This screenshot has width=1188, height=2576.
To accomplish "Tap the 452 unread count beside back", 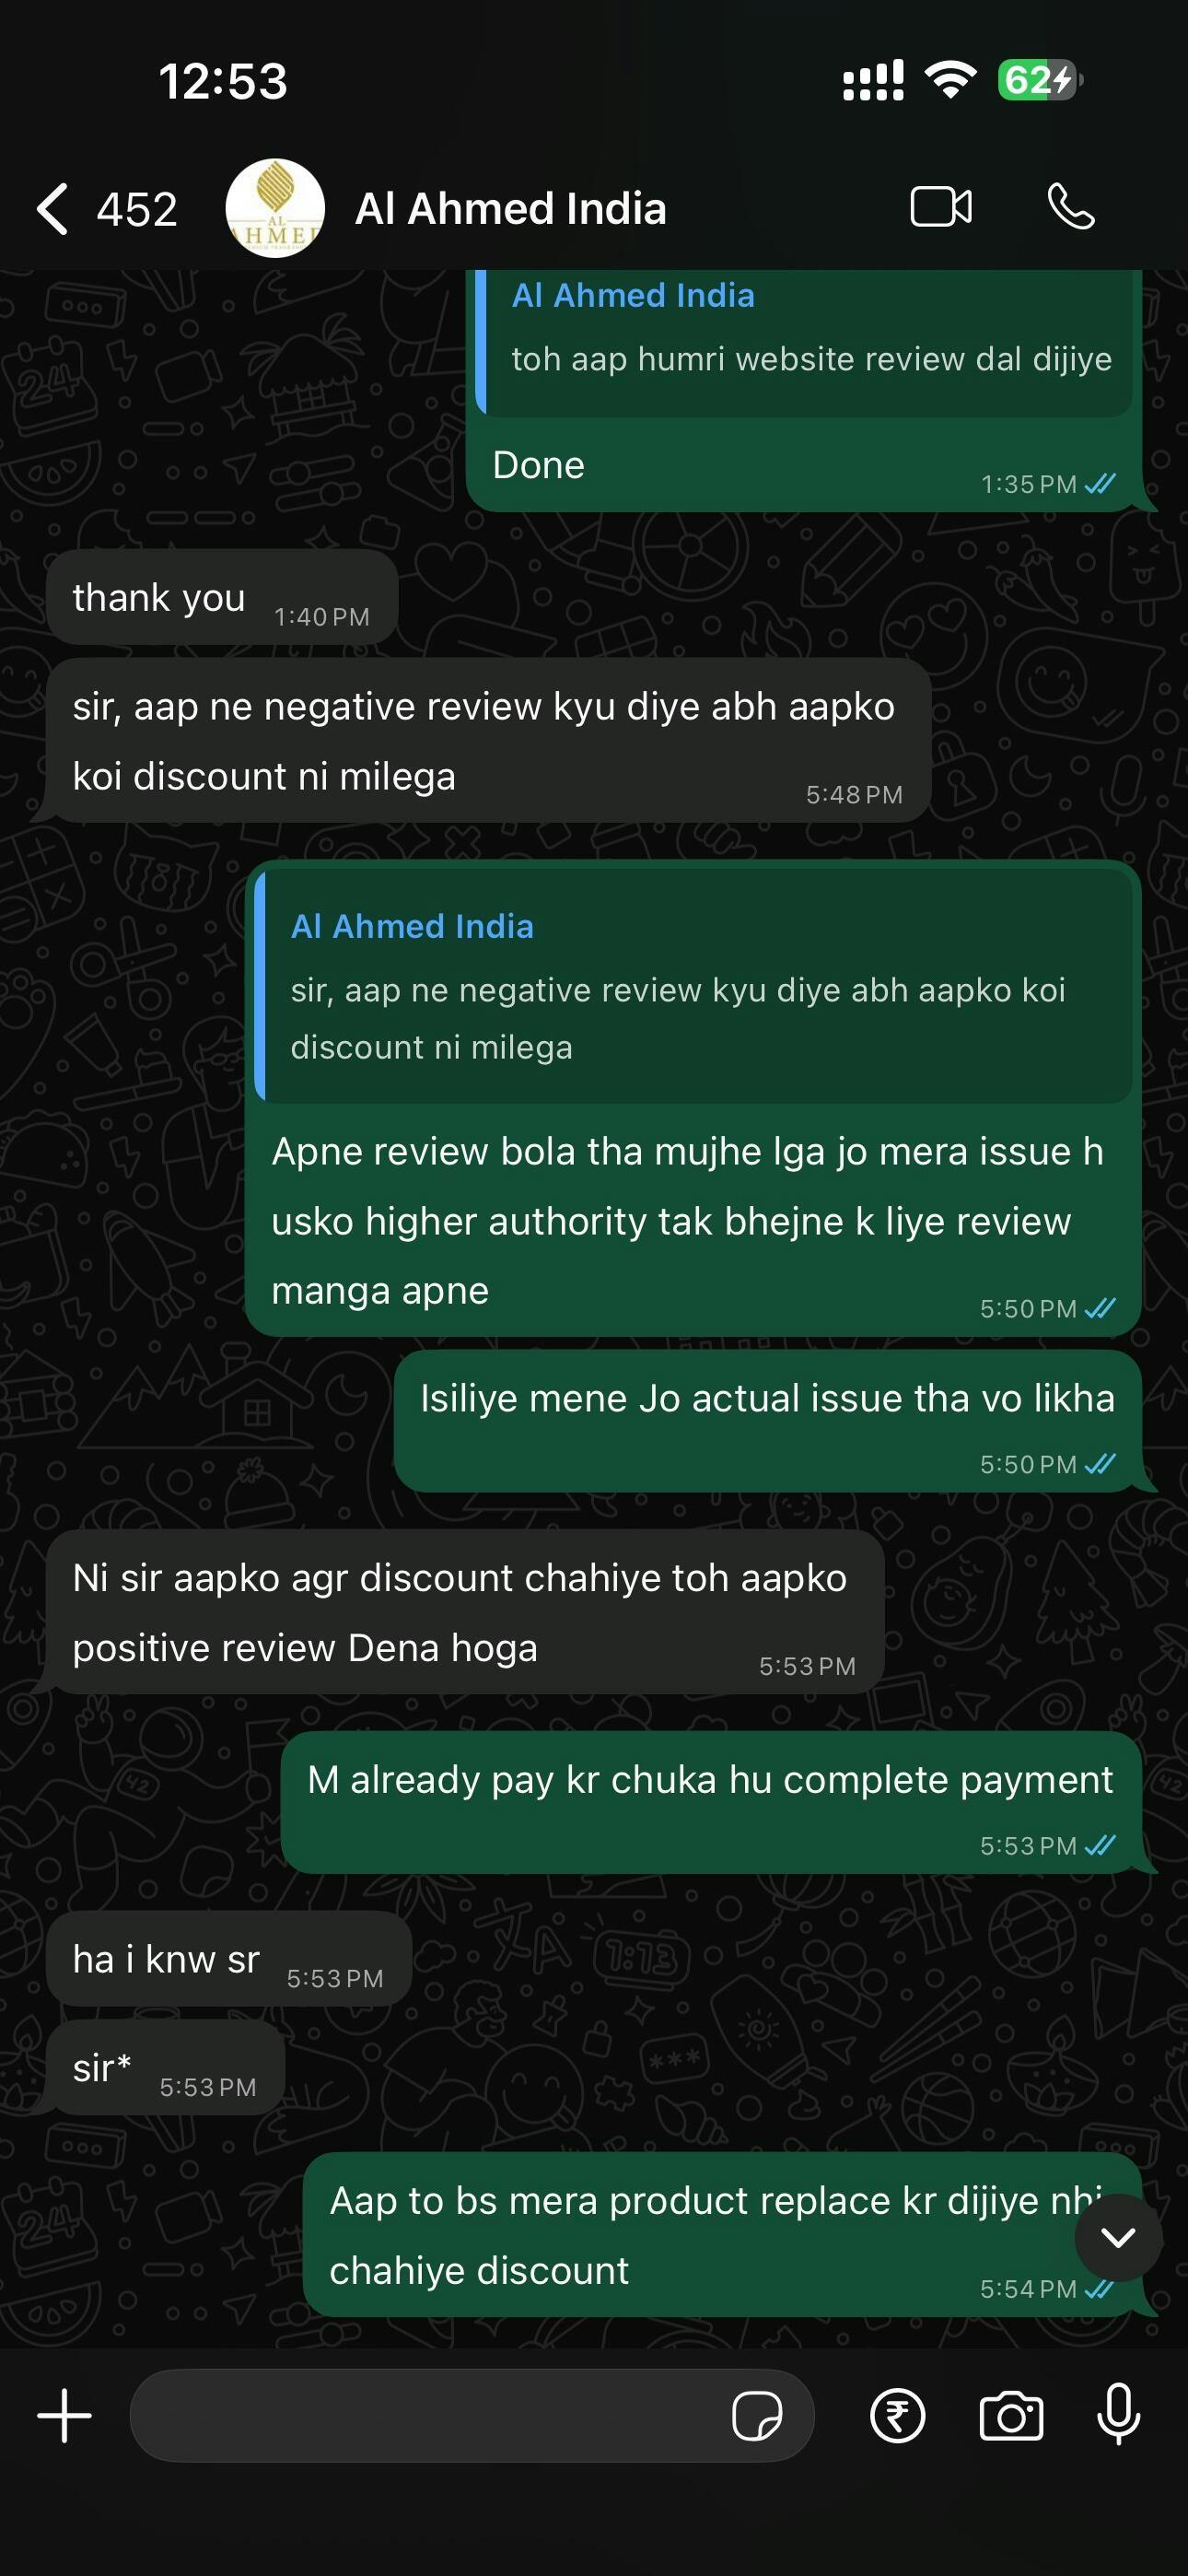I will pyautogui.click(x=137, y=209).
